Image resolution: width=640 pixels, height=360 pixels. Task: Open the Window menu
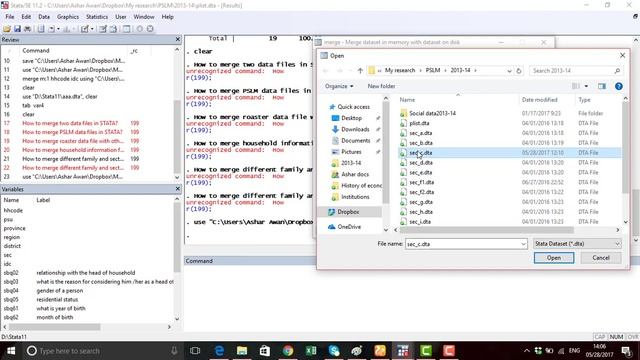[144, 17]
